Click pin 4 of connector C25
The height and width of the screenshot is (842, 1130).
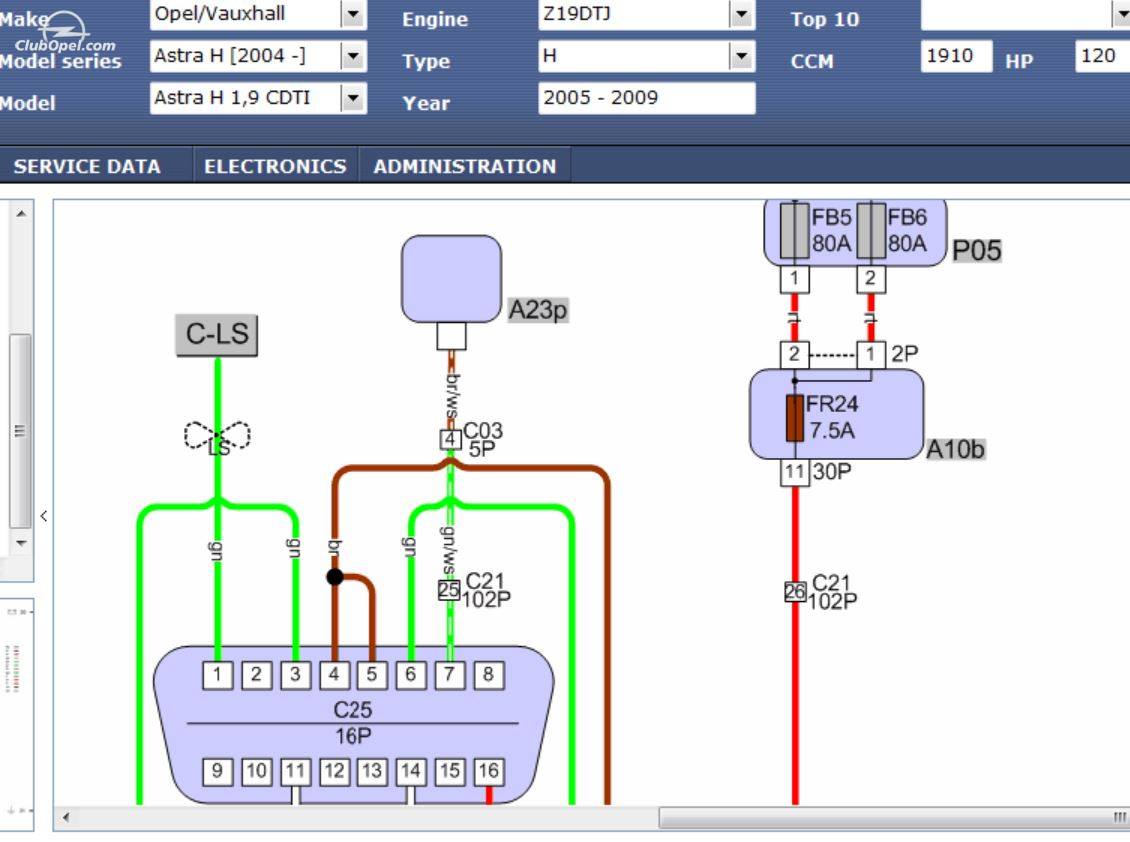(334, 675)
